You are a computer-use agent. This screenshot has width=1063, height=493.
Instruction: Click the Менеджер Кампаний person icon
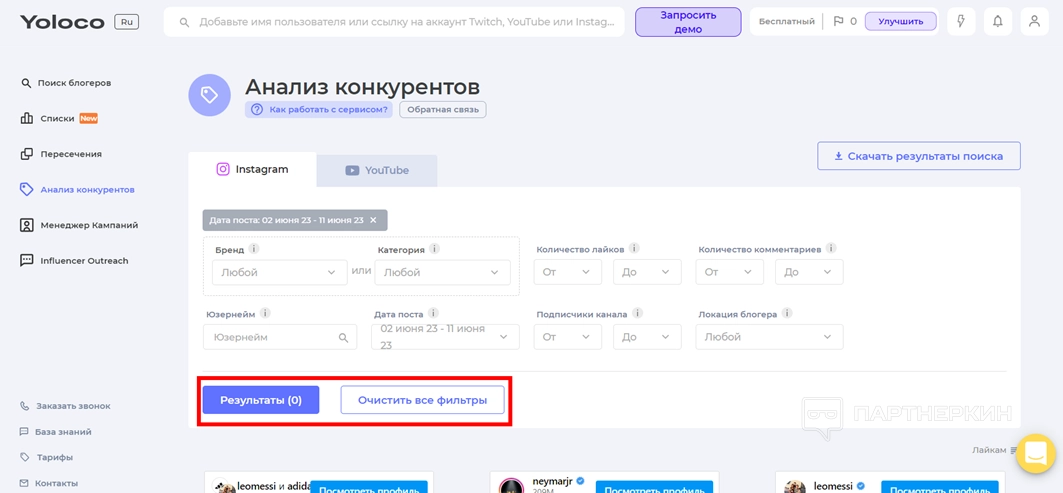click(x=26, y=225)
